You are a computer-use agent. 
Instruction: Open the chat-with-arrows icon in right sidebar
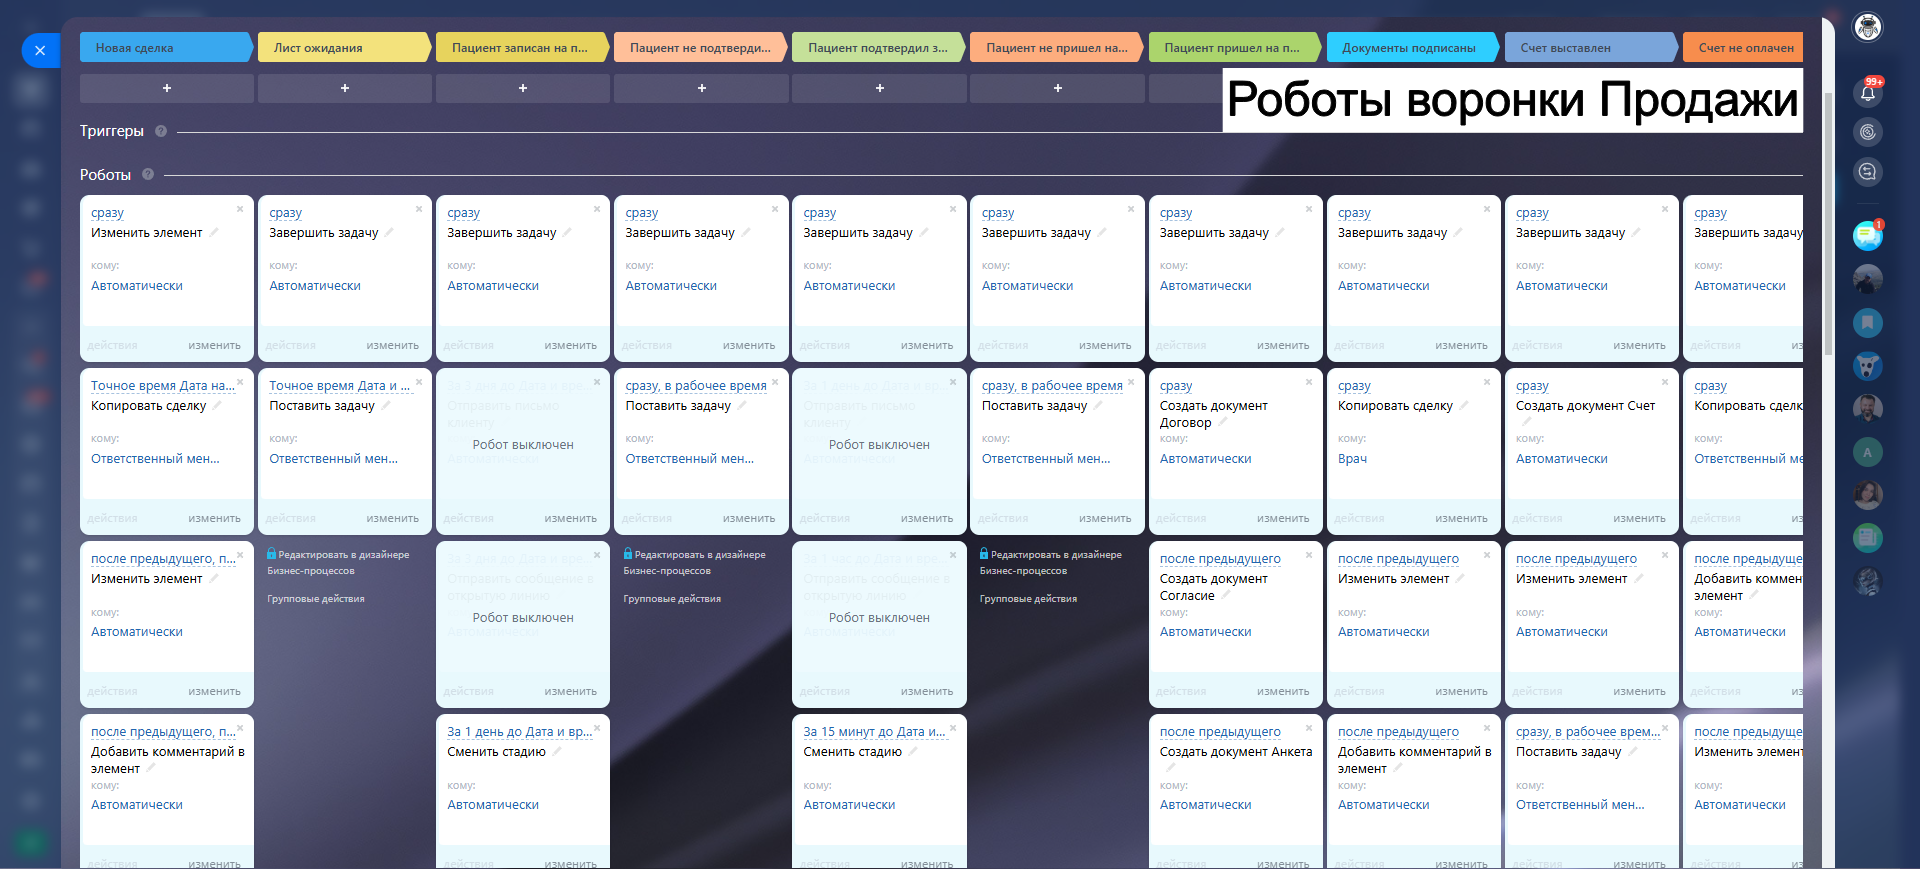(x=1867, y=172)
